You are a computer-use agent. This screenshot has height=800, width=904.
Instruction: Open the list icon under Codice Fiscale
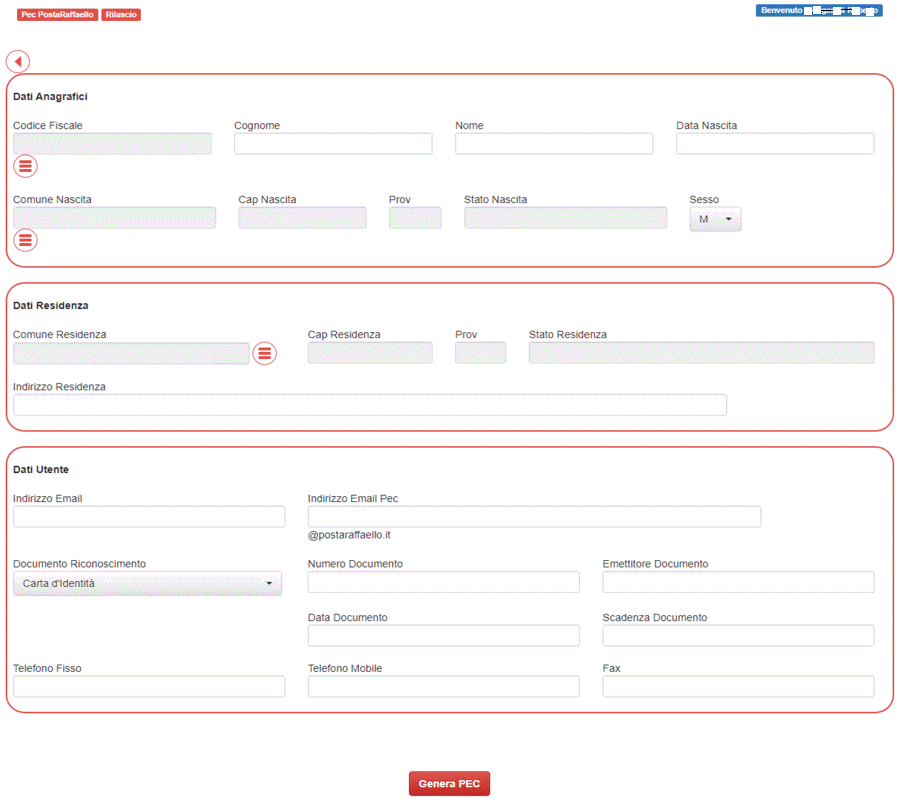tap(25, 166)
